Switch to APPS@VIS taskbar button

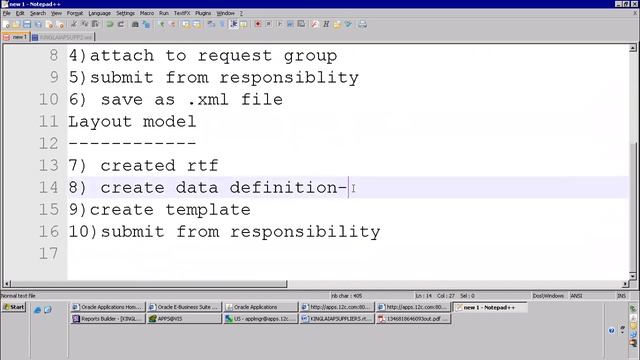(184, 319)
